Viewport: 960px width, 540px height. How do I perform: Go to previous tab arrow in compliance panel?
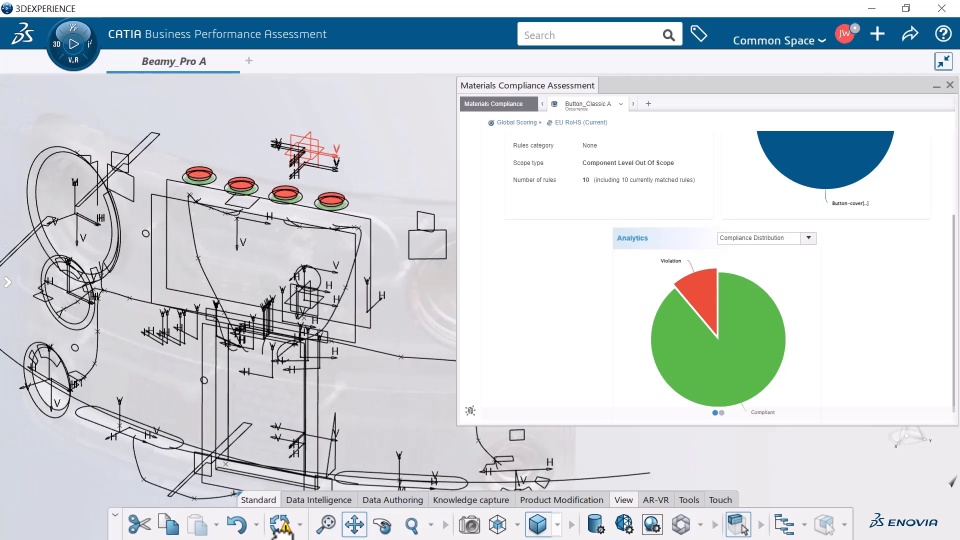[542, 104]
